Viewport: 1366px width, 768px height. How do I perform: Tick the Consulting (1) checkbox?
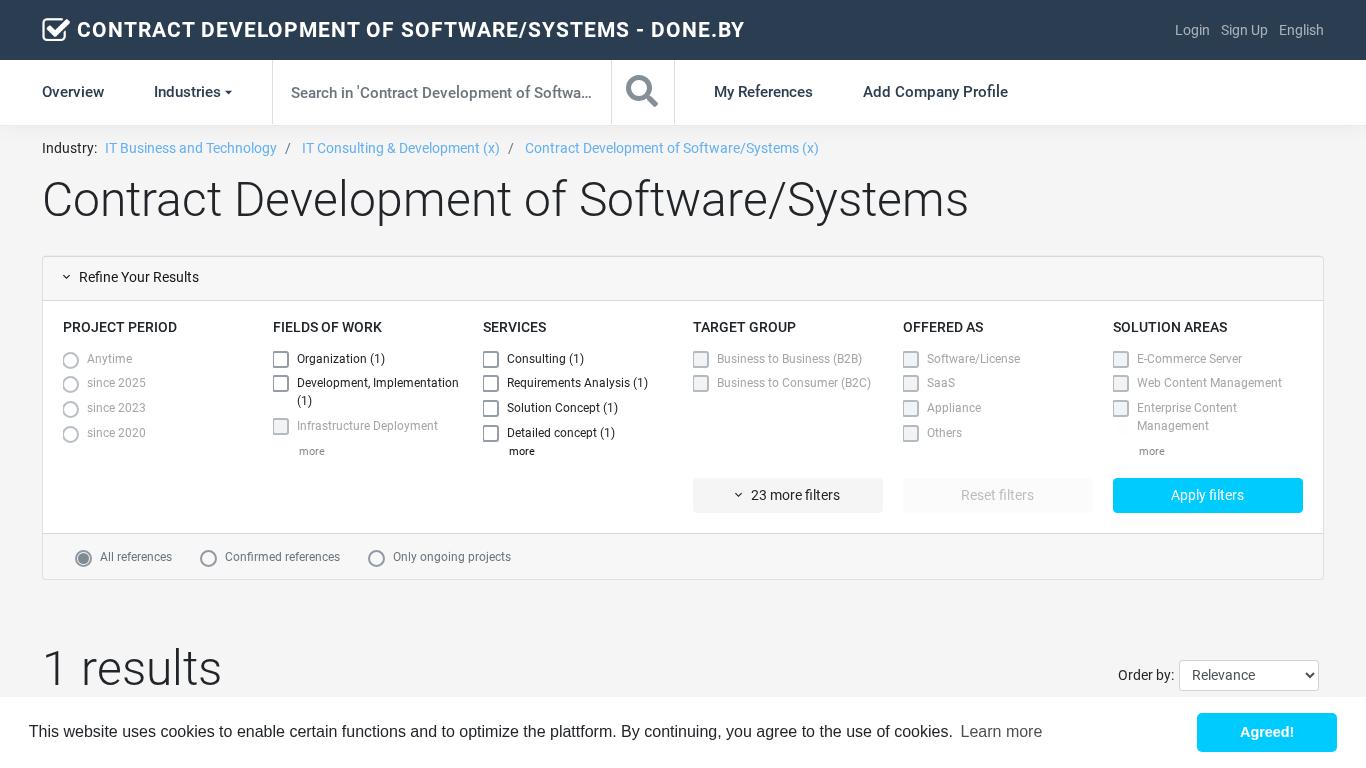(491, 359)
